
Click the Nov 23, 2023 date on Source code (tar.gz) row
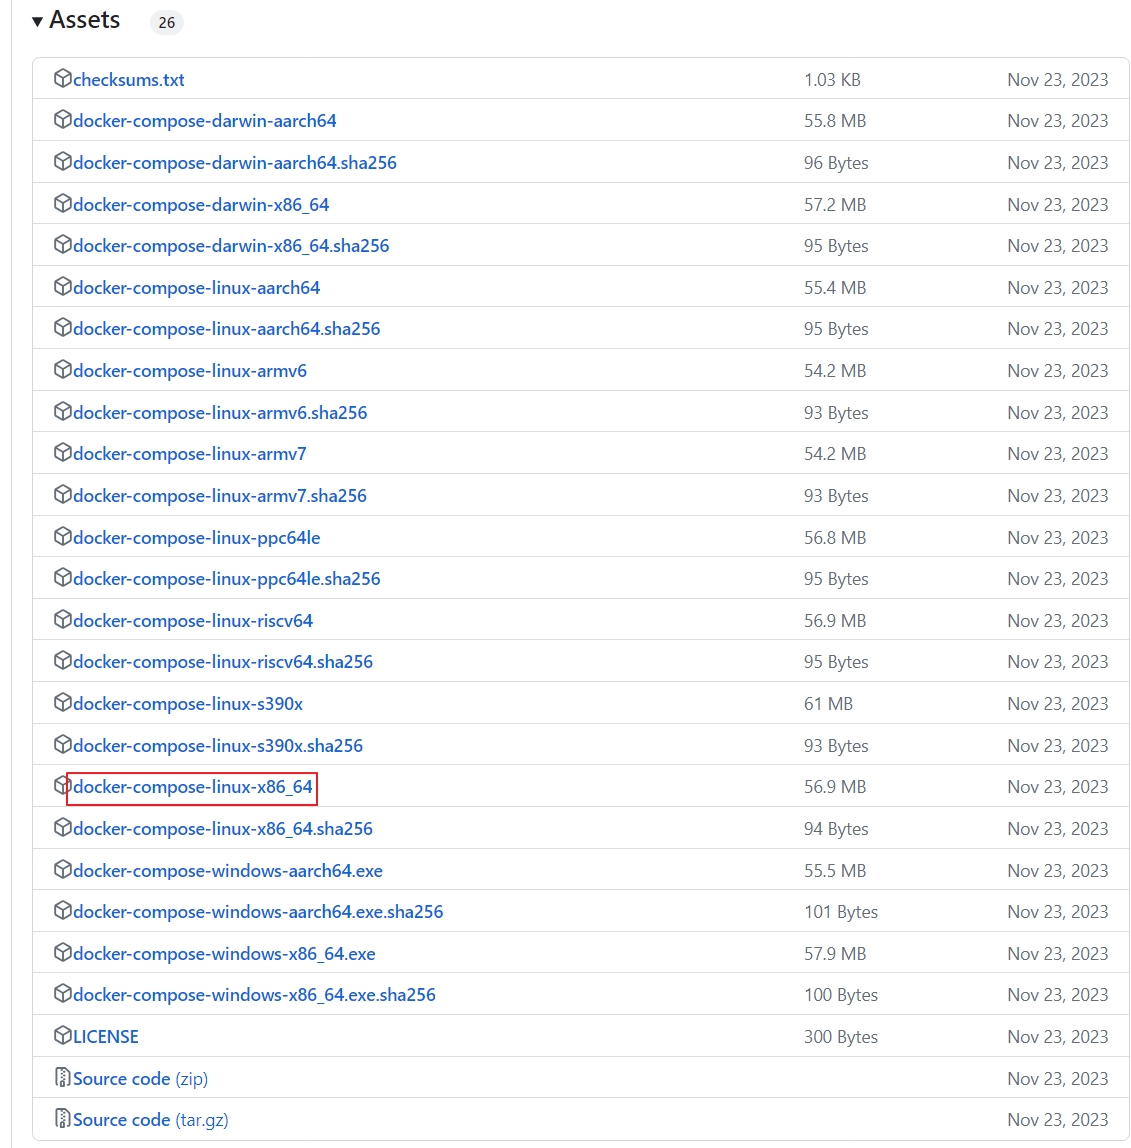pyautogui.click(x=1057, y=1120)
